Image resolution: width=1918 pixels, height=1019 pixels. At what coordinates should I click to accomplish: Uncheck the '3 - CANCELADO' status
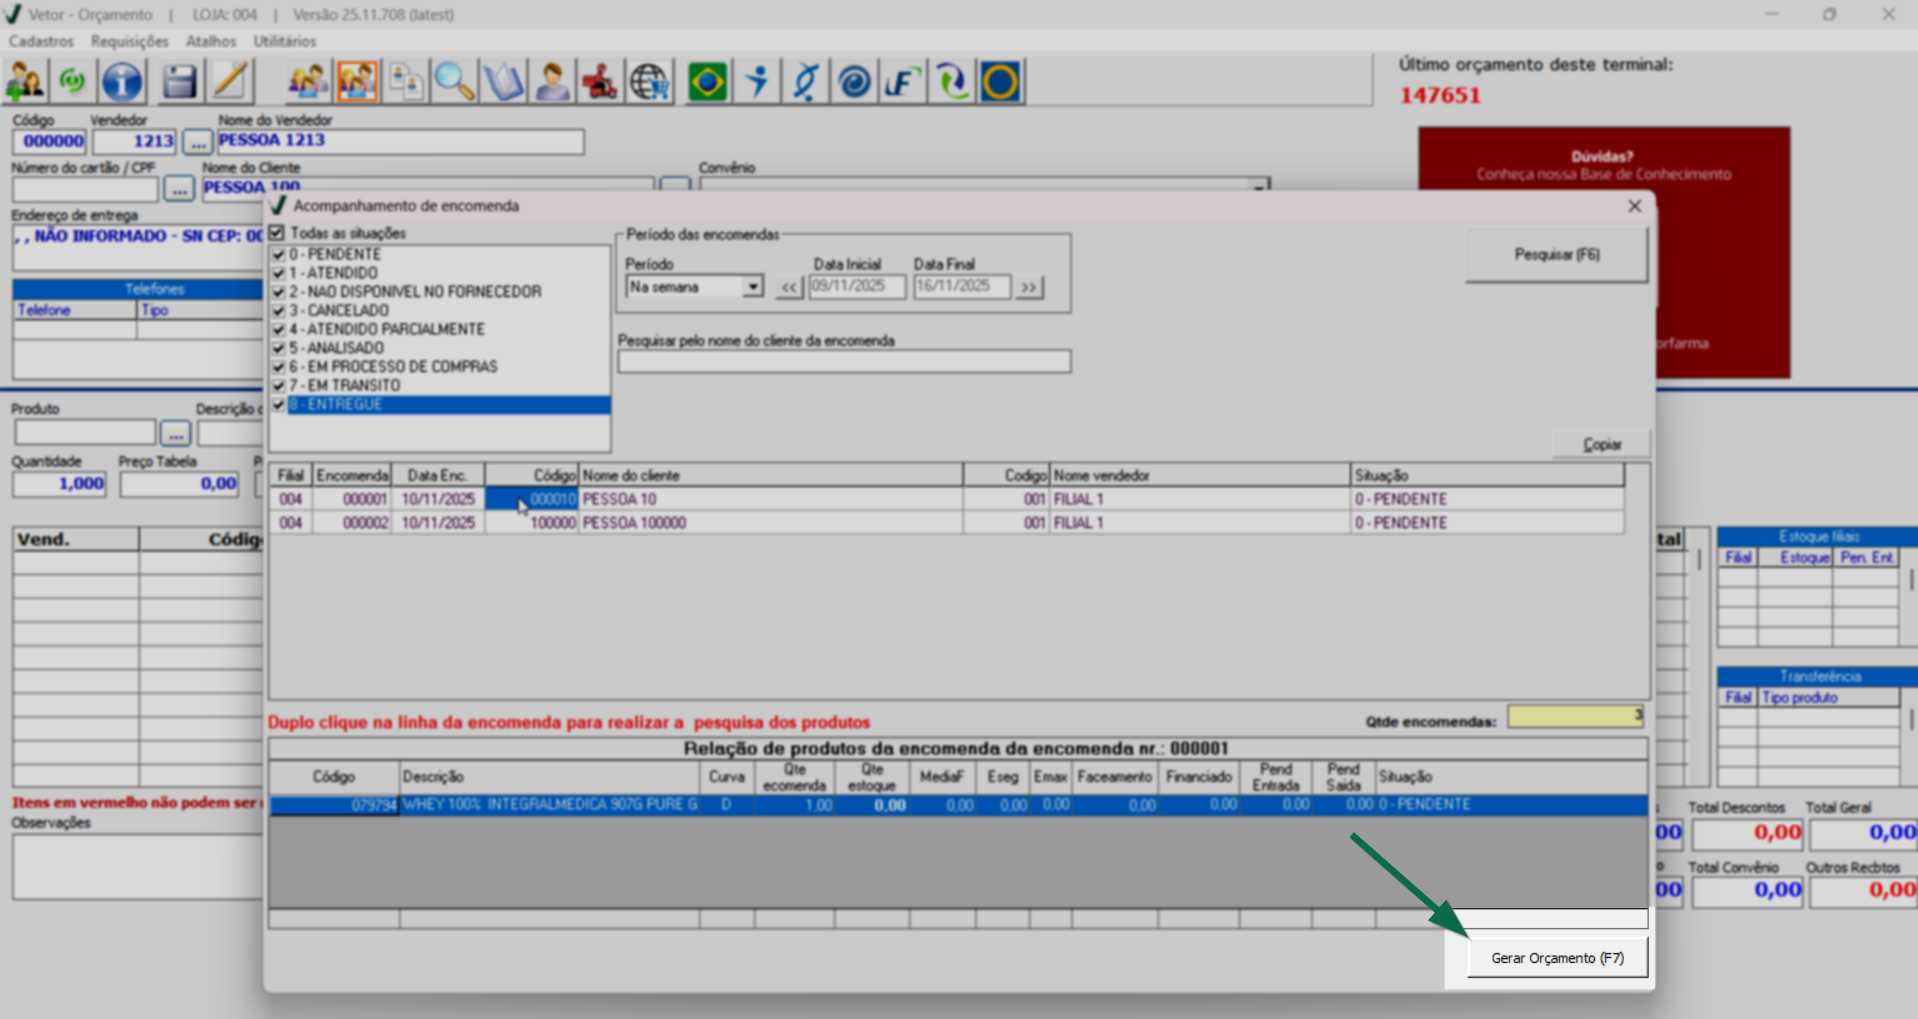pyautogui.click(x=279, y=311)
